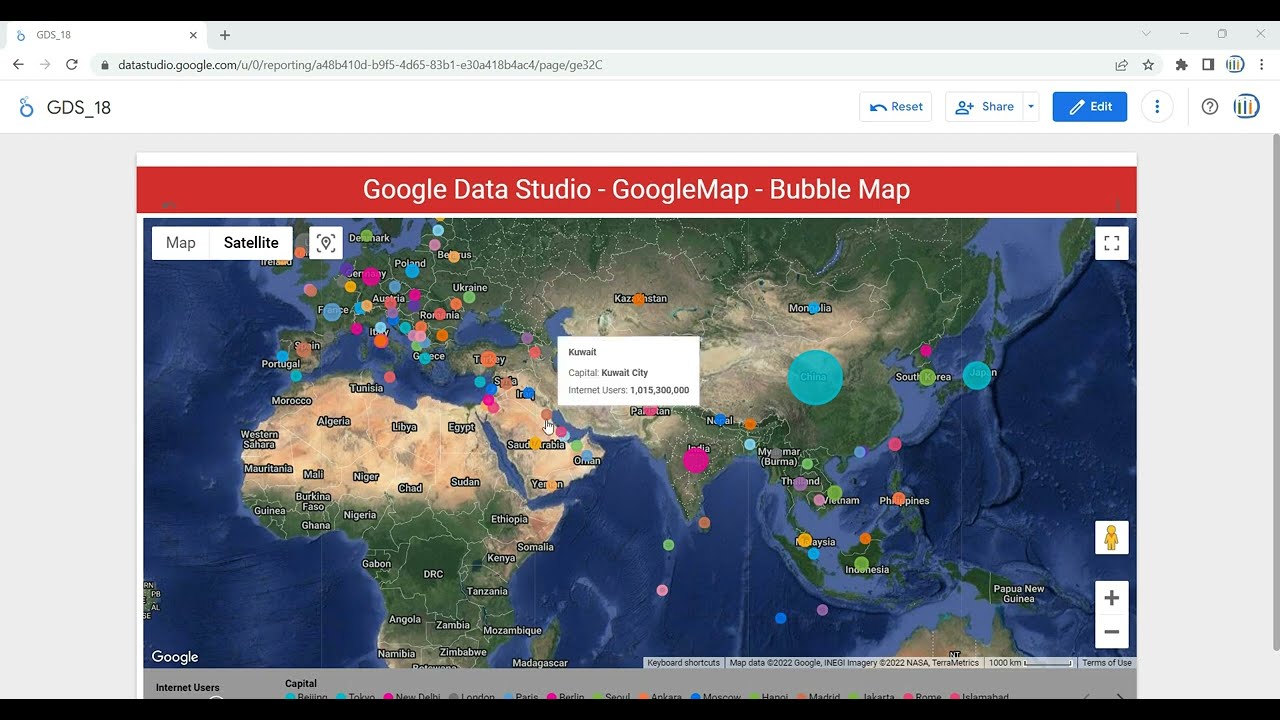Viewport: 1280px width, 720px height.
Task: Click the Sudan country label
Action: point(465,482)
